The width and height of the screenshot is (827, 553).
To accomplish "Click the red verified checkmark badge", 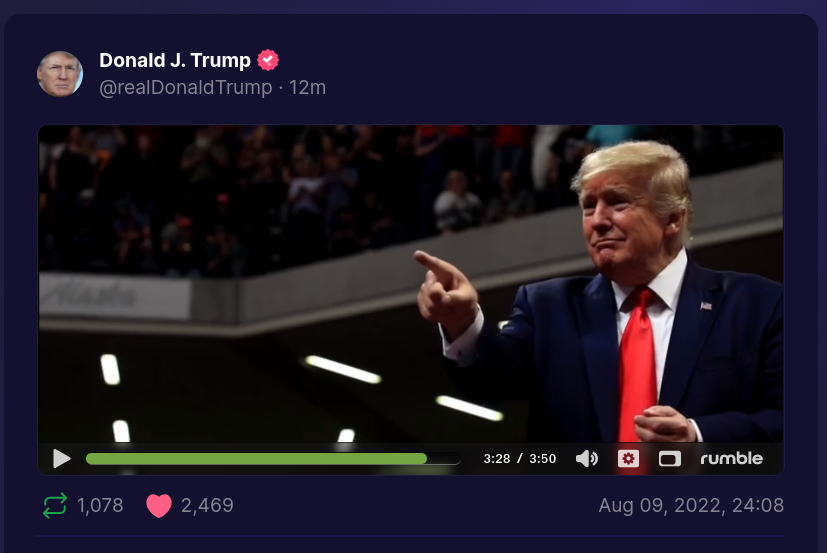I will click(268, 60).
